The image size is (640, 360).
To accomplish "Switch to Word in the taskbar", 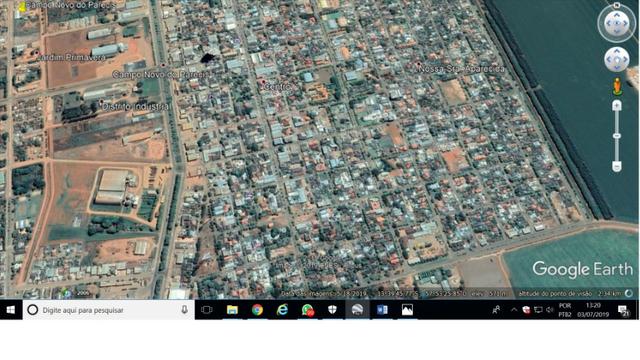I will click(x=382, y=310).
